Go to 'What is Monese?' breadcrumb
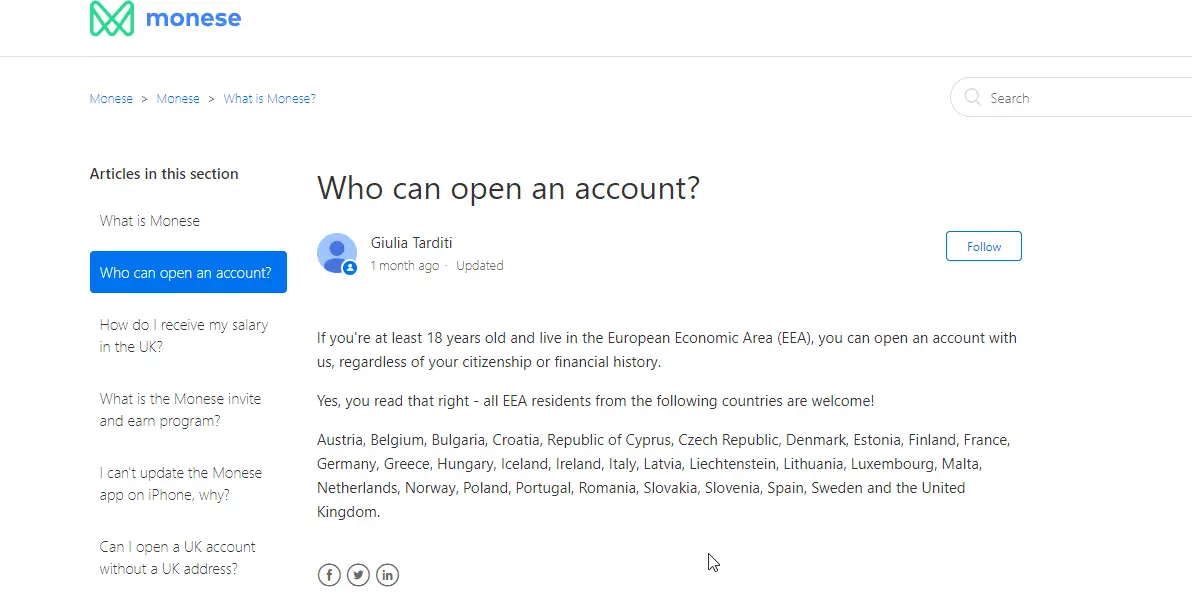This screenshot has width=1192, height=612. [269, 99]
